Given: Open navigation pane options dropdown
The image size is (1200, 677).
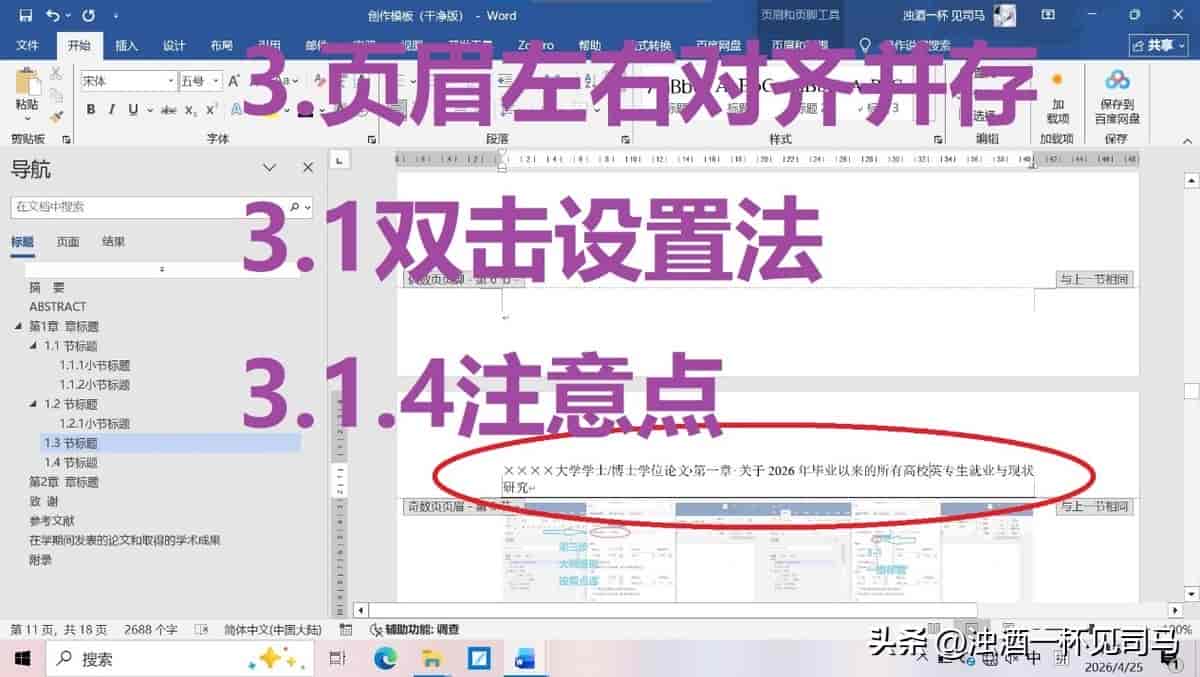Looking at the screenshot, I should pos(269,168).
